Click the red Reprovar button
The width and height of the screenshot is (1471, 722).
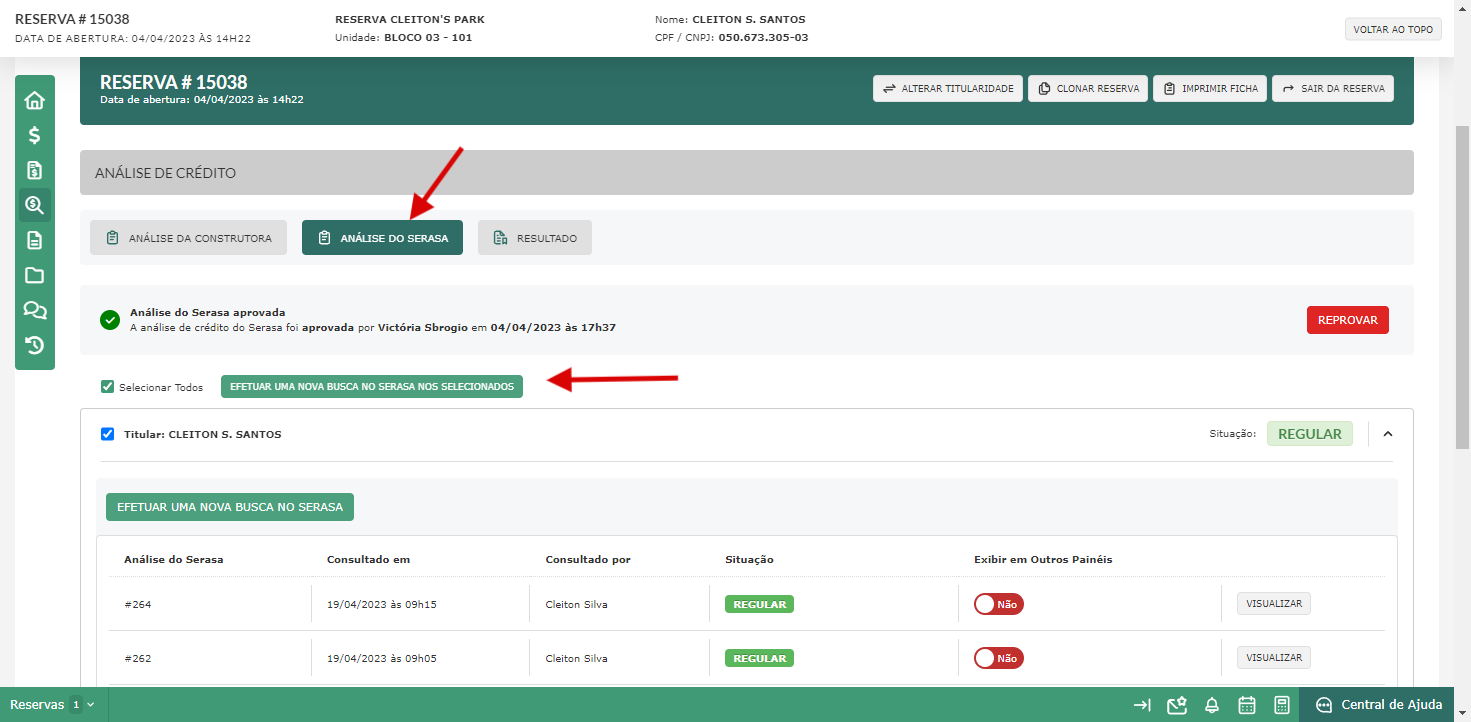click(1347, 320)
